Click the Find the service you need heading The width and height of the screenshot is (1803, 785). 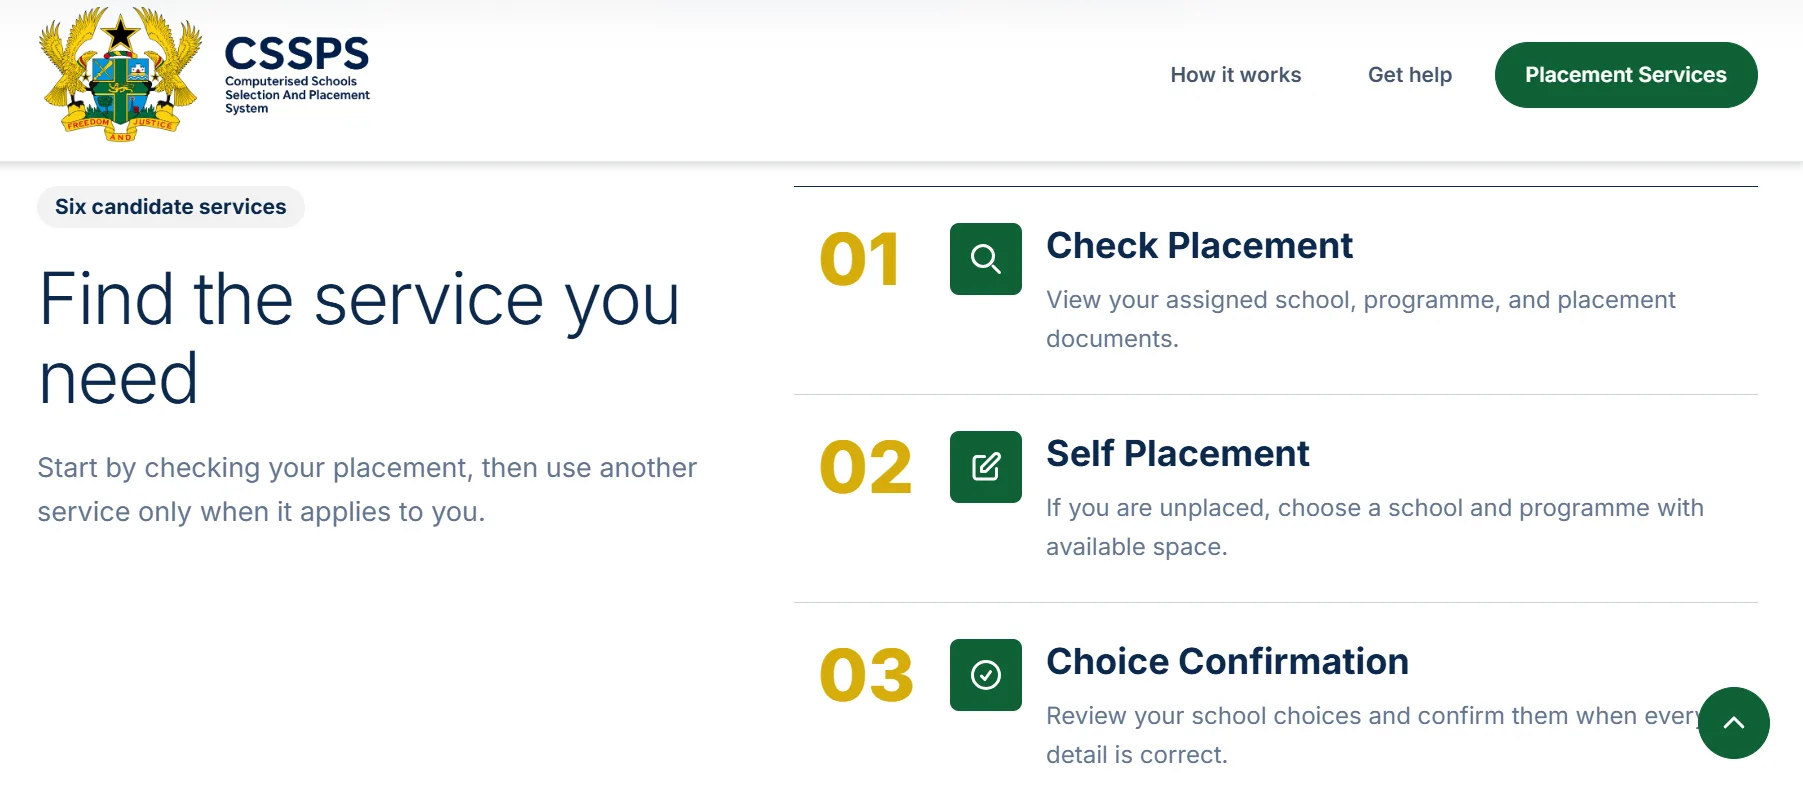pos(359,338)
